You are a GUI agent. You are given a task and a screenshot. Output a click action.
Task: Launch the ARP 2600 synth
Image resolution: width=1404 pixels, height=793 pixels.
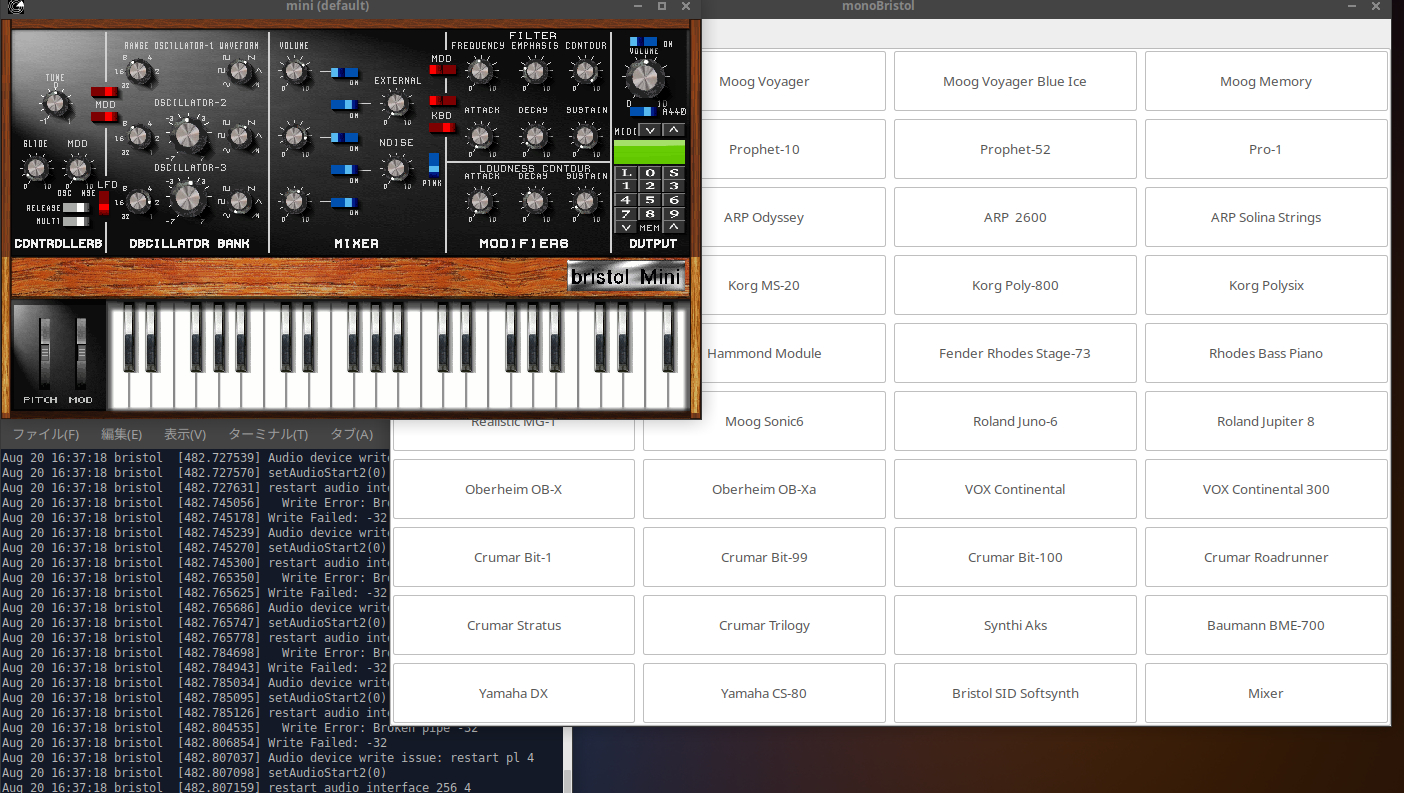click(1015, 217)
